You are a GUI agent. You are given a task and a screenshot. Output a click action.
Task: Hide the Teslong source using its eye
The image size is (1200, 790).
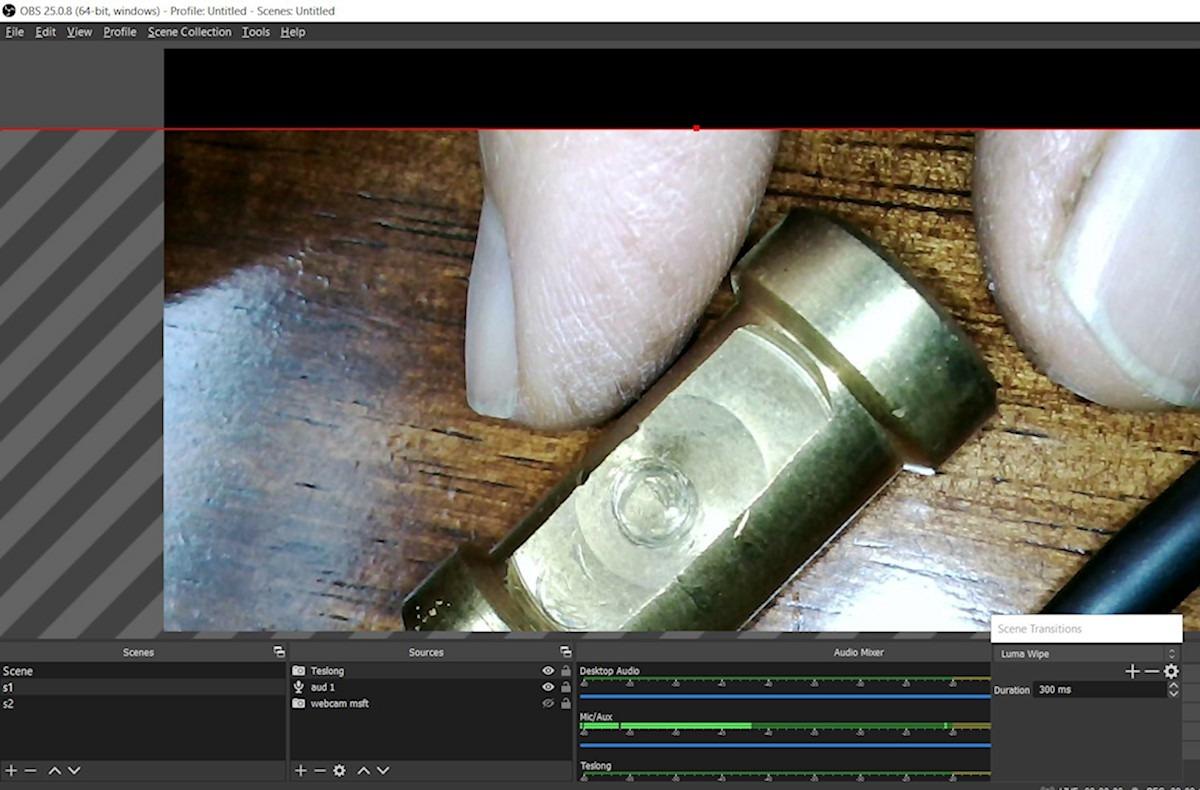(548, 671)
